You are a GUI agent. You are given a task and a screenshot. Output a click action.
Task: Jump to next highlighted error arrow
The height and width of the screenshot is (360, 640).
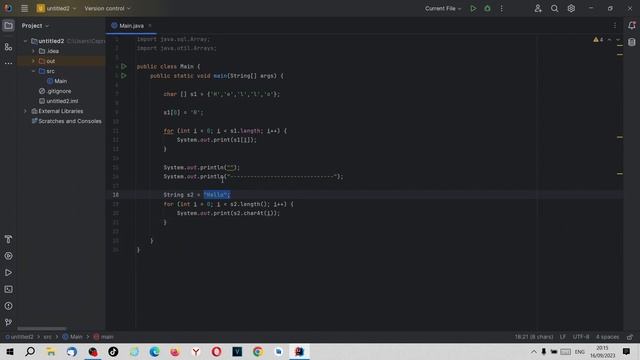point(618,40)
